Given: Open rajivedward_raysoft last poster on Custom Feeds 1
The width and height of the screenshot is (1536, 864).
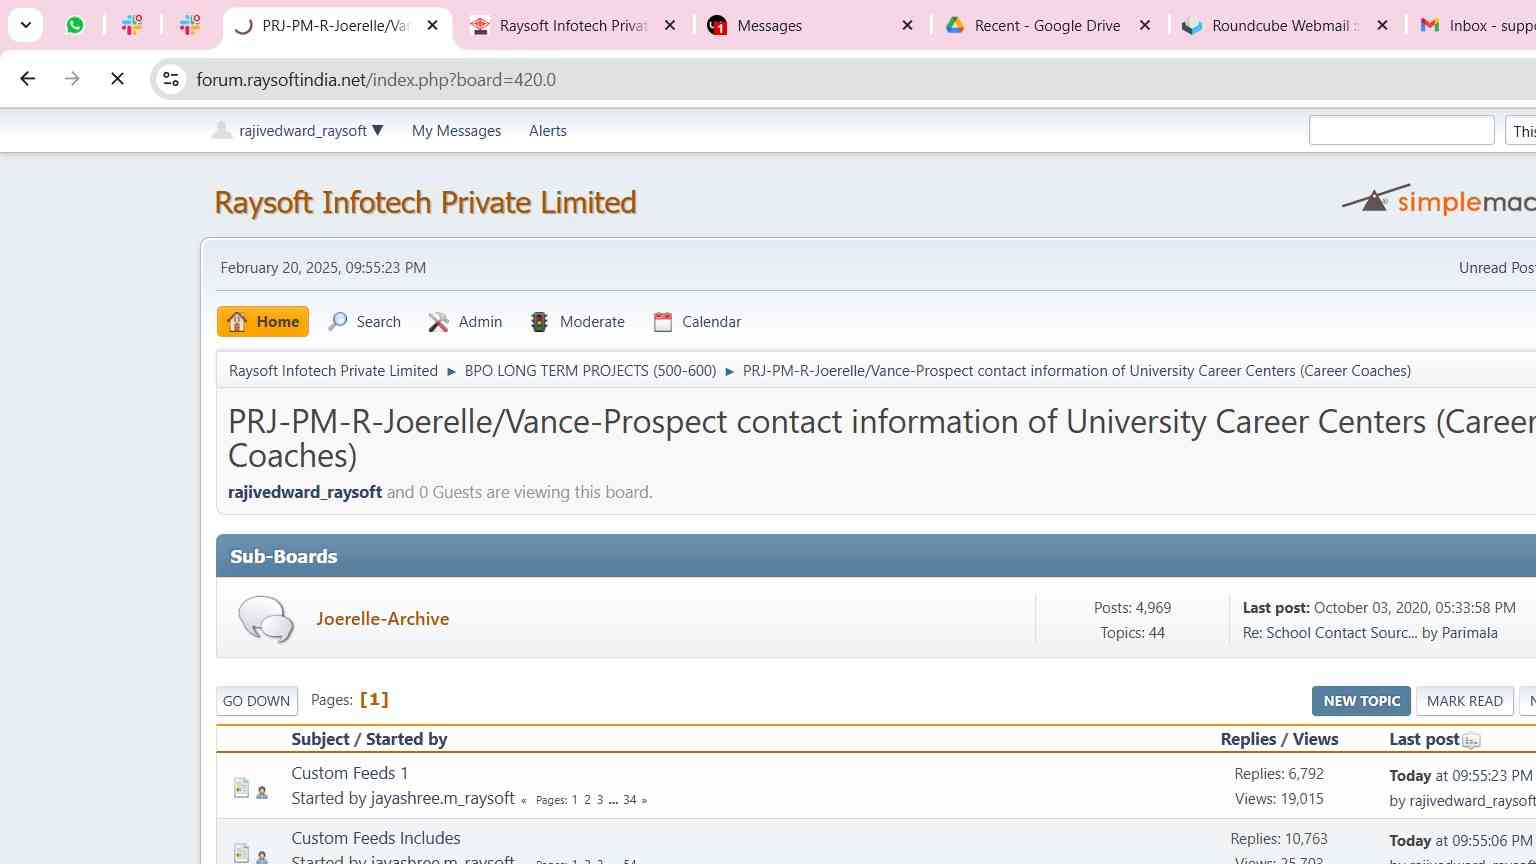Looking at the screenshot, I should [x=1472, y=800].
